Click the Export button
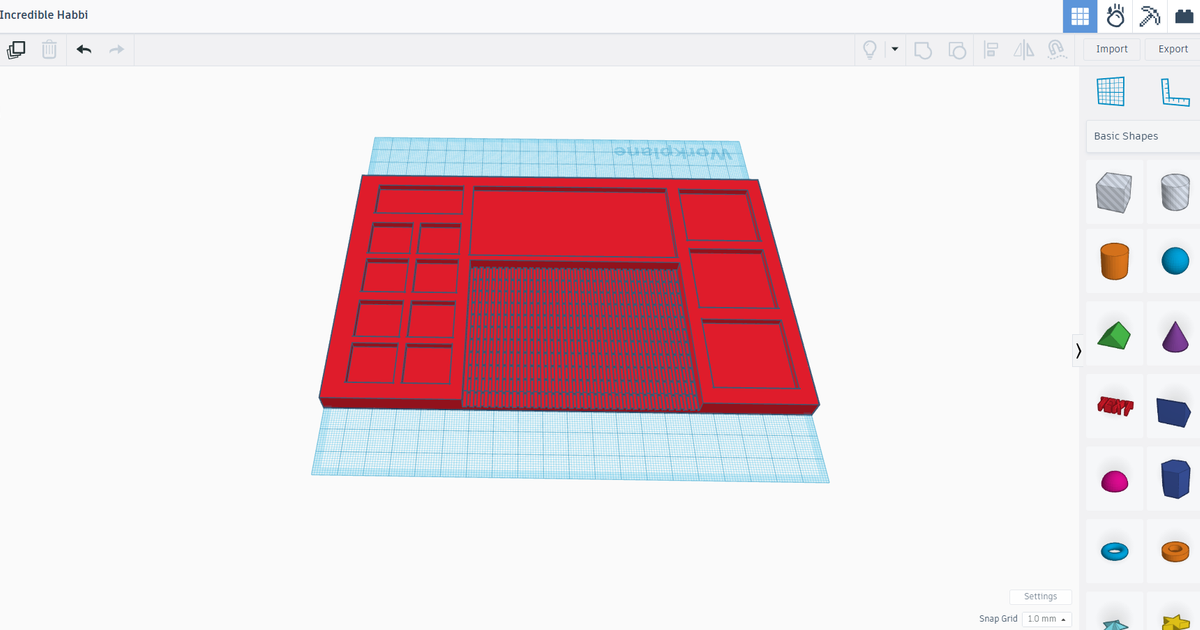This screenshot has width=1200, height=630. pos(1172,48)
